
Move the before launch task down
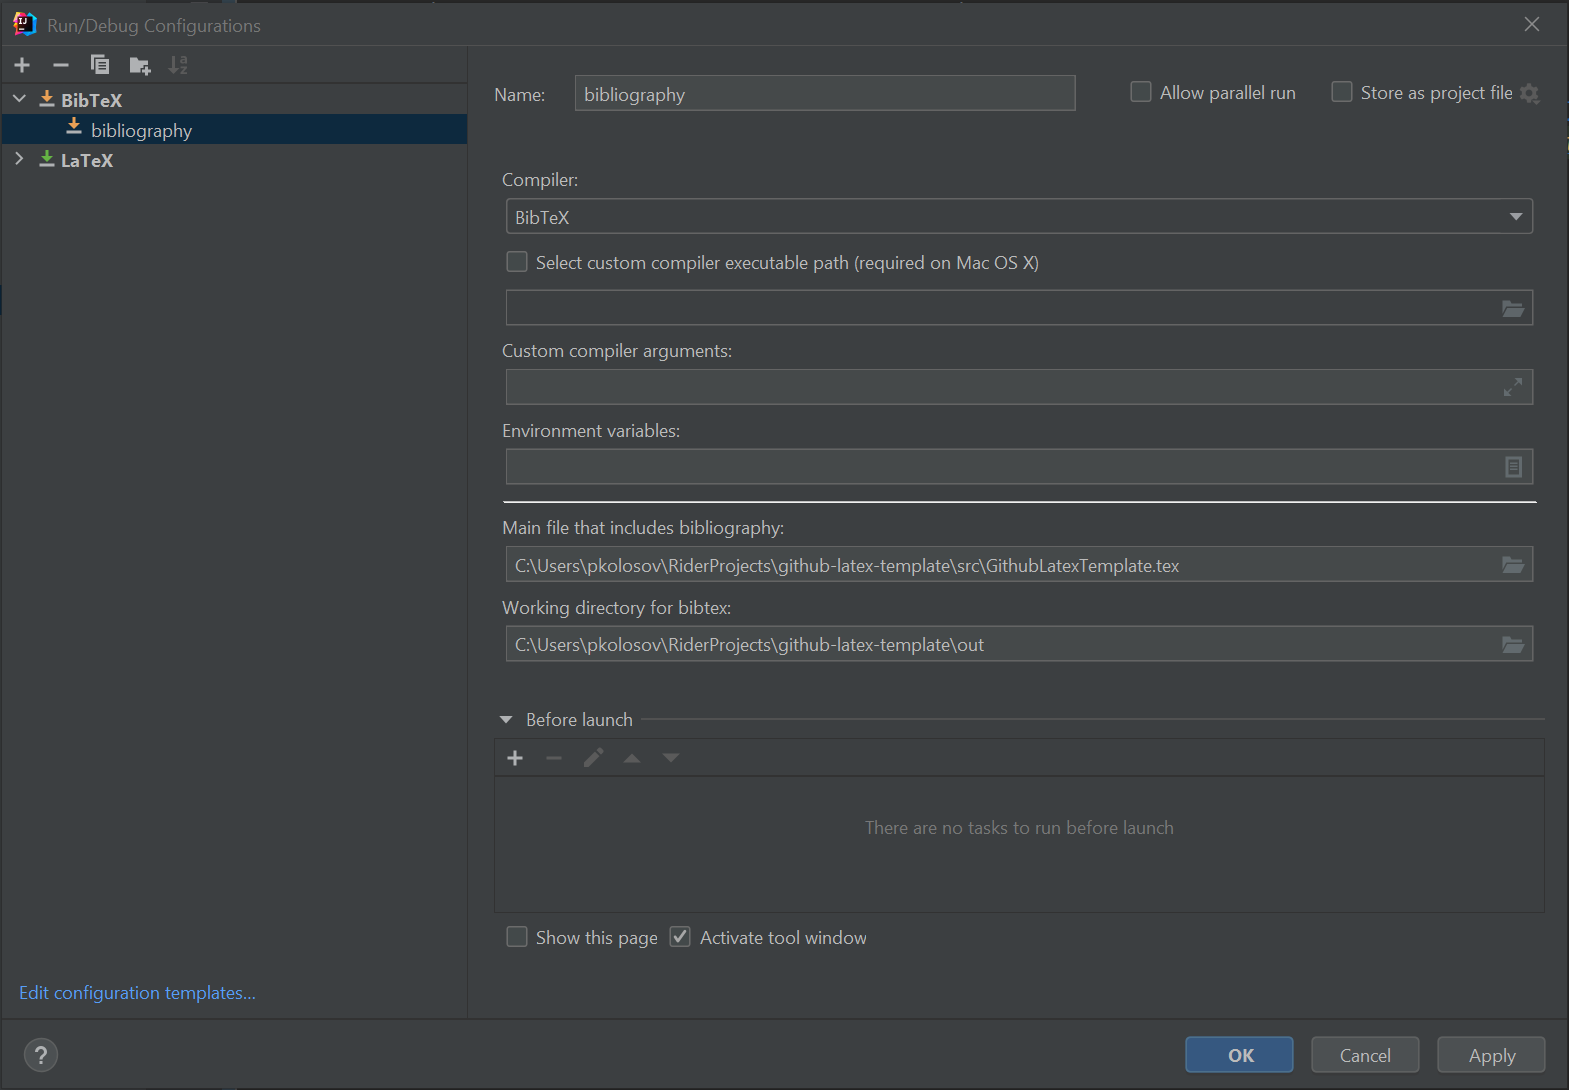pos(671,758)
